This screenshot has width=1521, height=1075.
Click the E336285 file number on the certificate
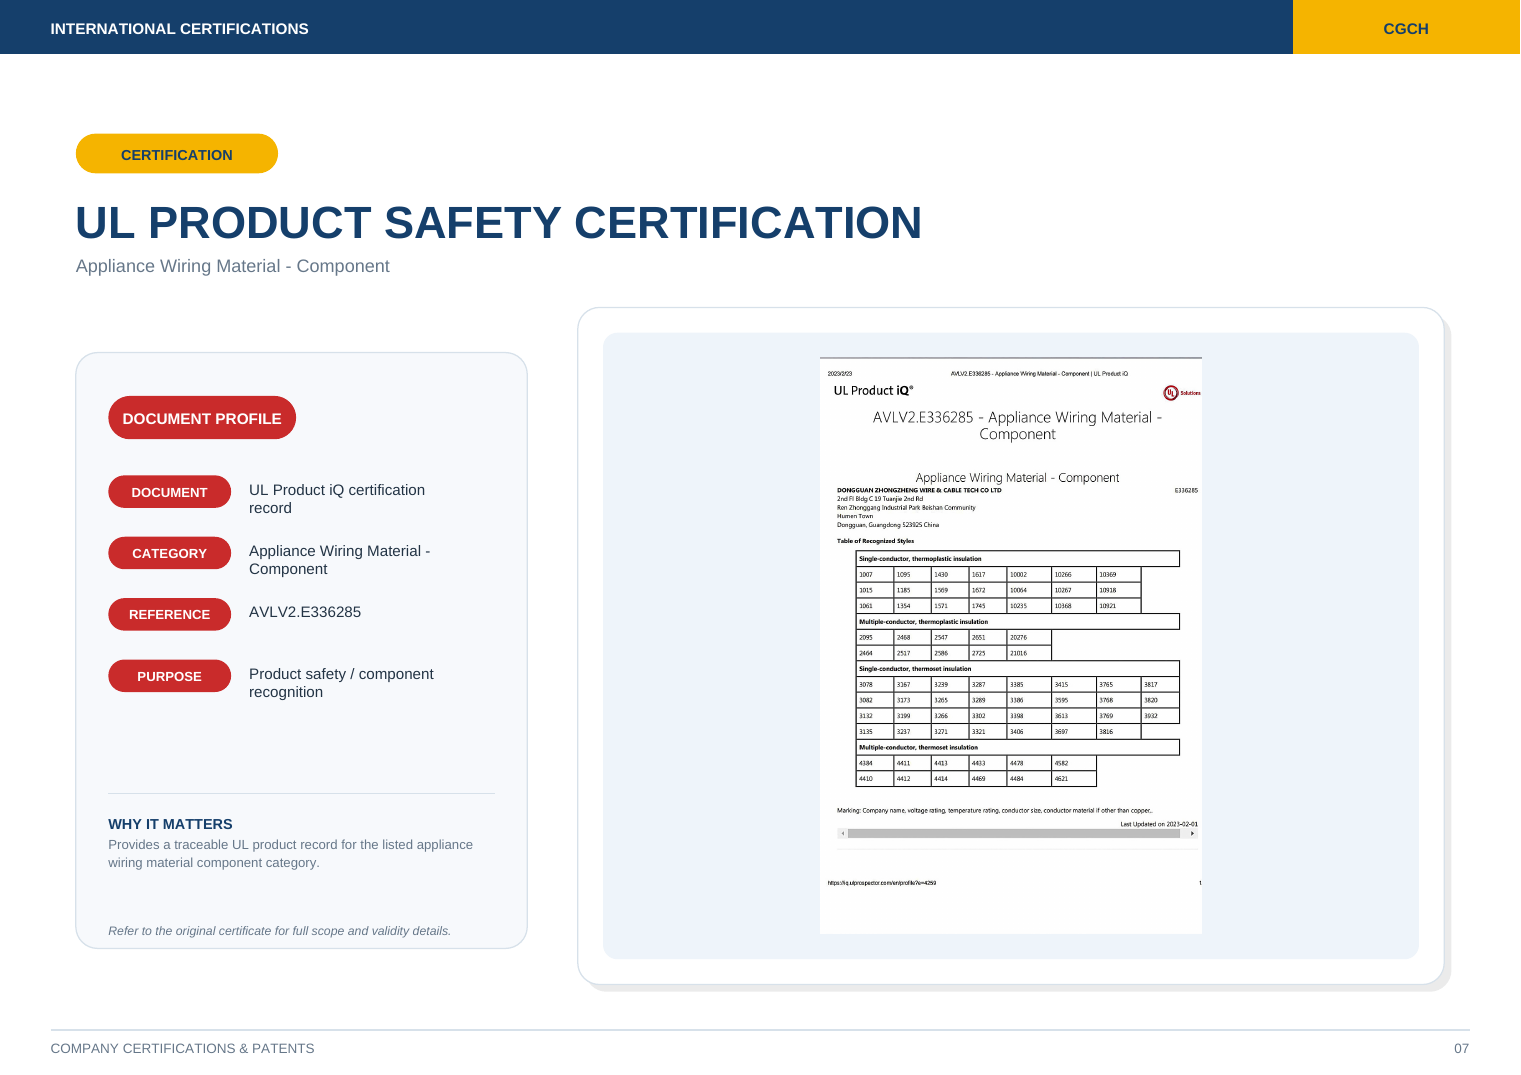(1186, 490)
